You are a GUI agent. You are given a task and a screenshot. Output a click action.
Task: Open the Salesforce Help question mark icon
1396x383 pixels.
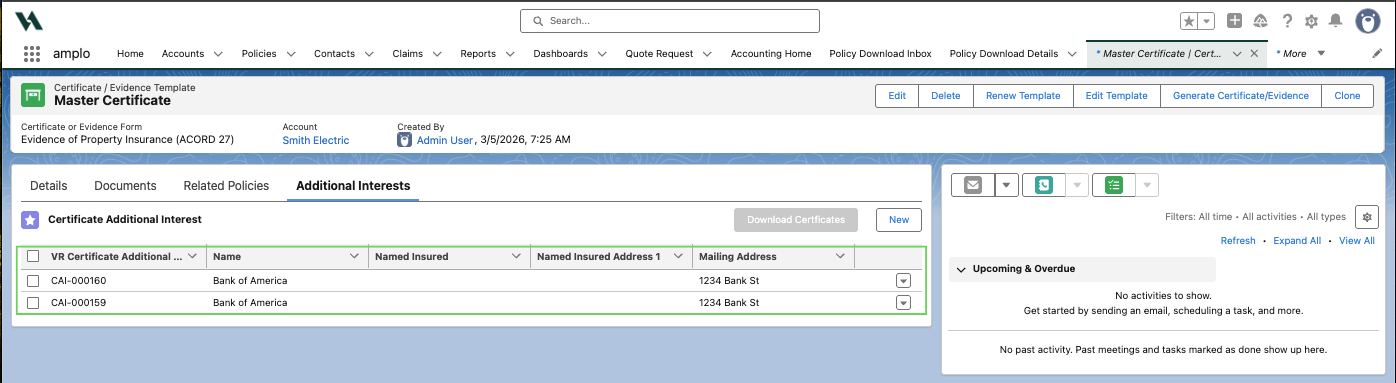pos(1287,20)
